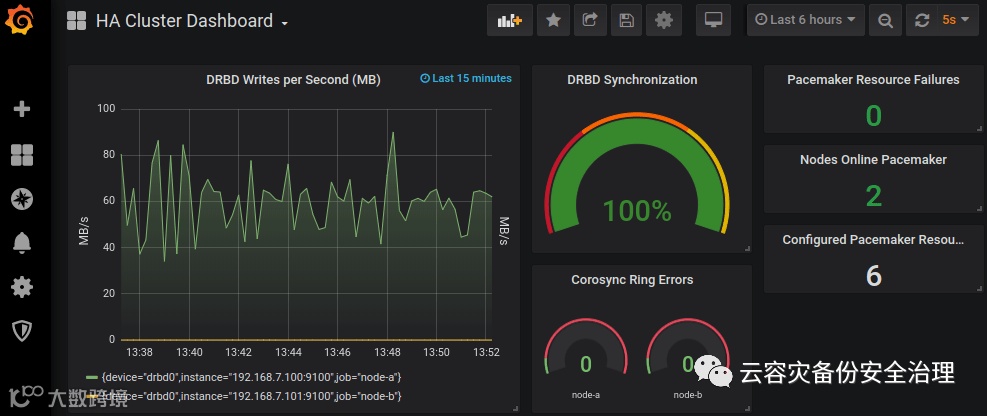Open the Alerting bell icon
Viewport: 987px width, 416px height.
(22, 242)
